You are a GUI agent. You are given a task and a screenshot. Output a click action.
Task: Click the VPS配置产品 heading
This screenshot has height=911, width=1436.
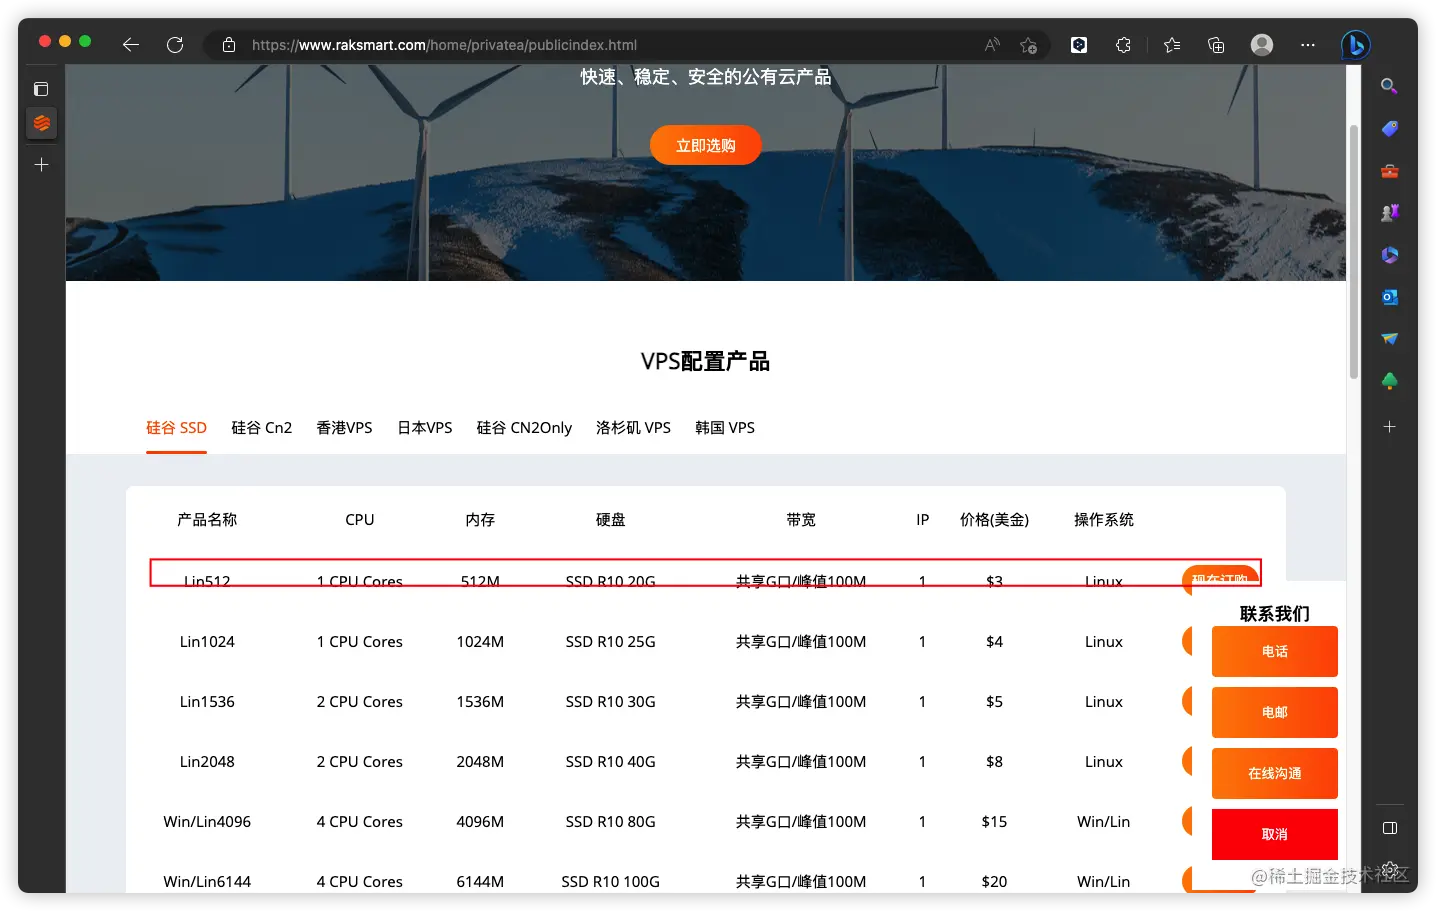[705, 361]
